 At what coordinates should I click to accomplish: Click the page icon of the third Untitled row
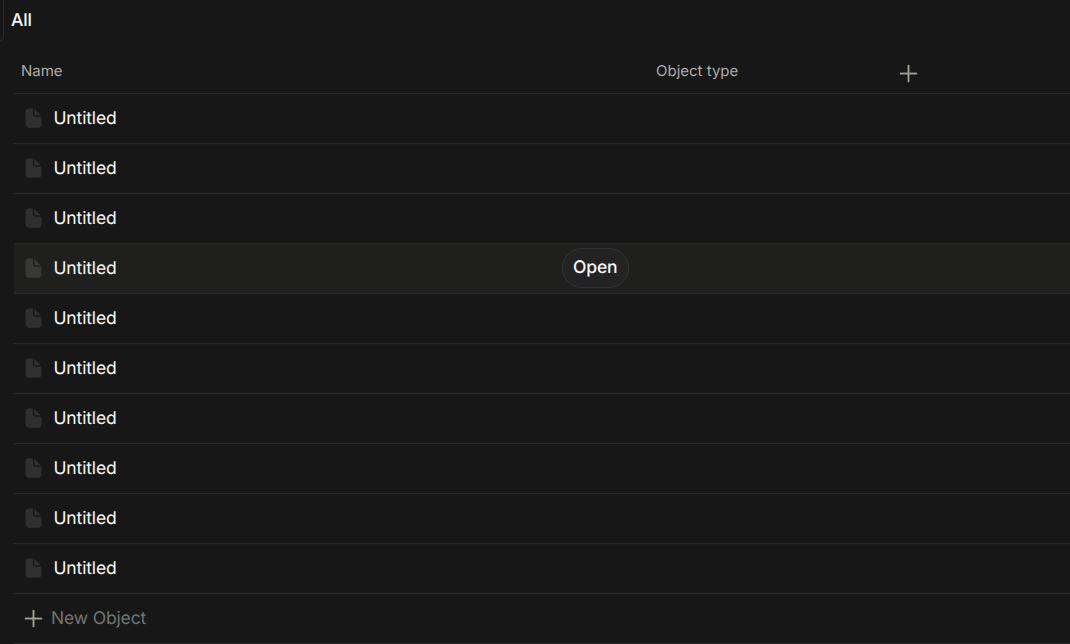33,218
